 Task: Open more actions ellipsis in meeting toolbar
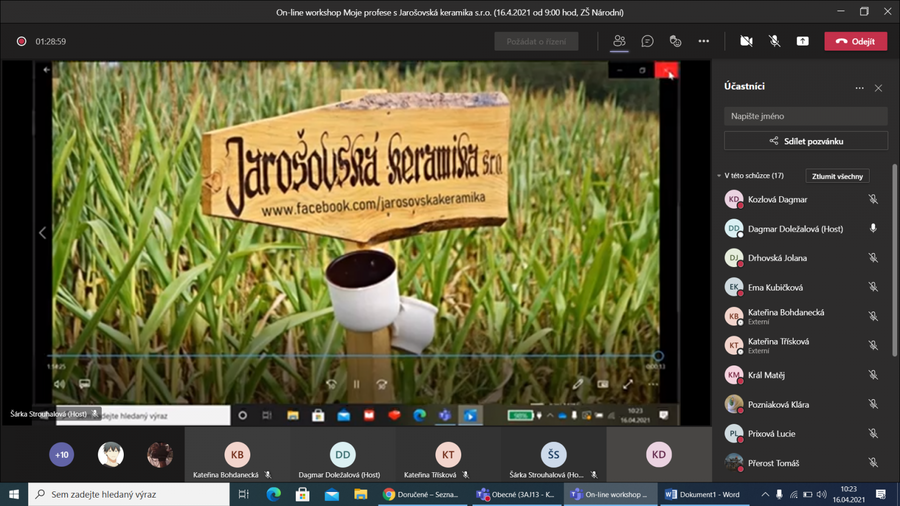pyautogui.click(x=704, y=41)
